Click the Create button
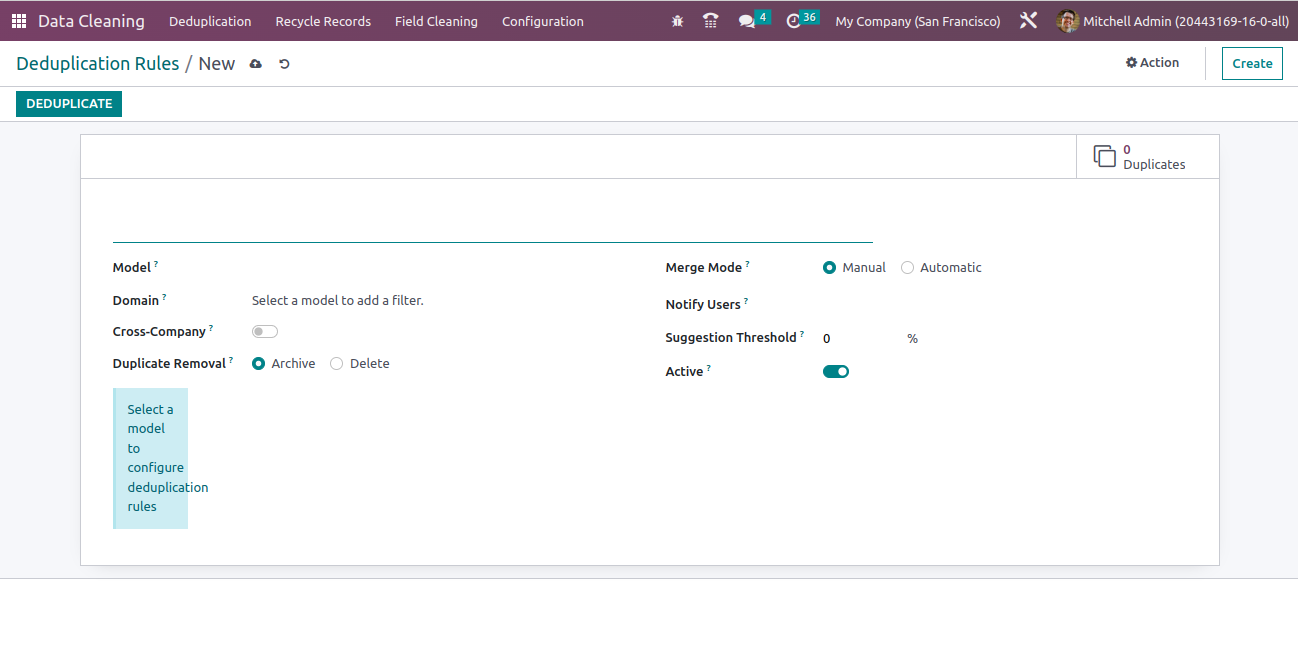 [x=1252, y=63]
